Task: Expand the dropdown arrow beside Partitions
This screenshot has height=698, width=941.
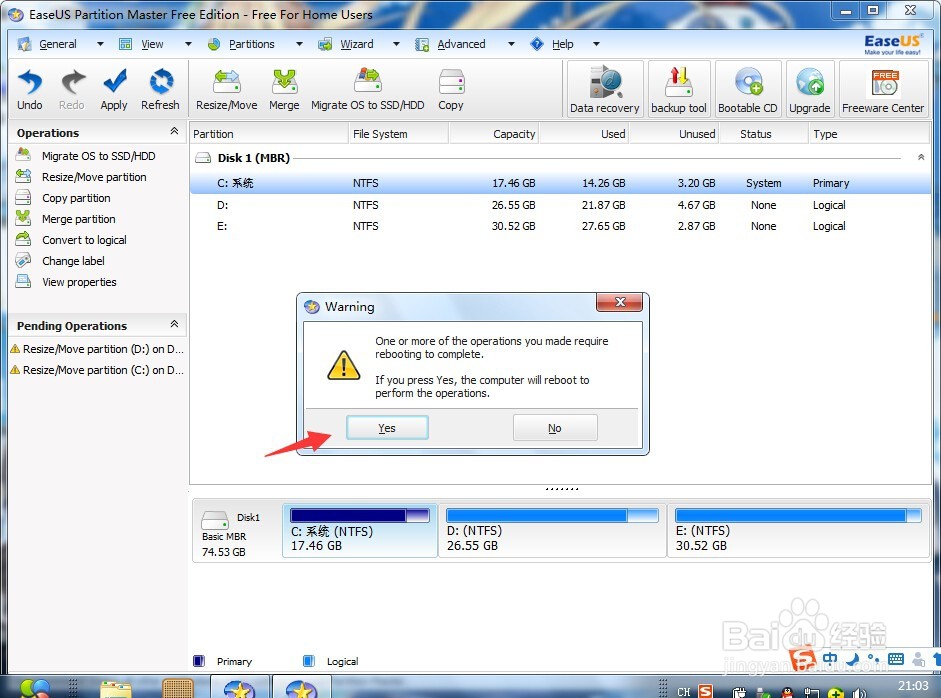Action: [x=299, y=44]
